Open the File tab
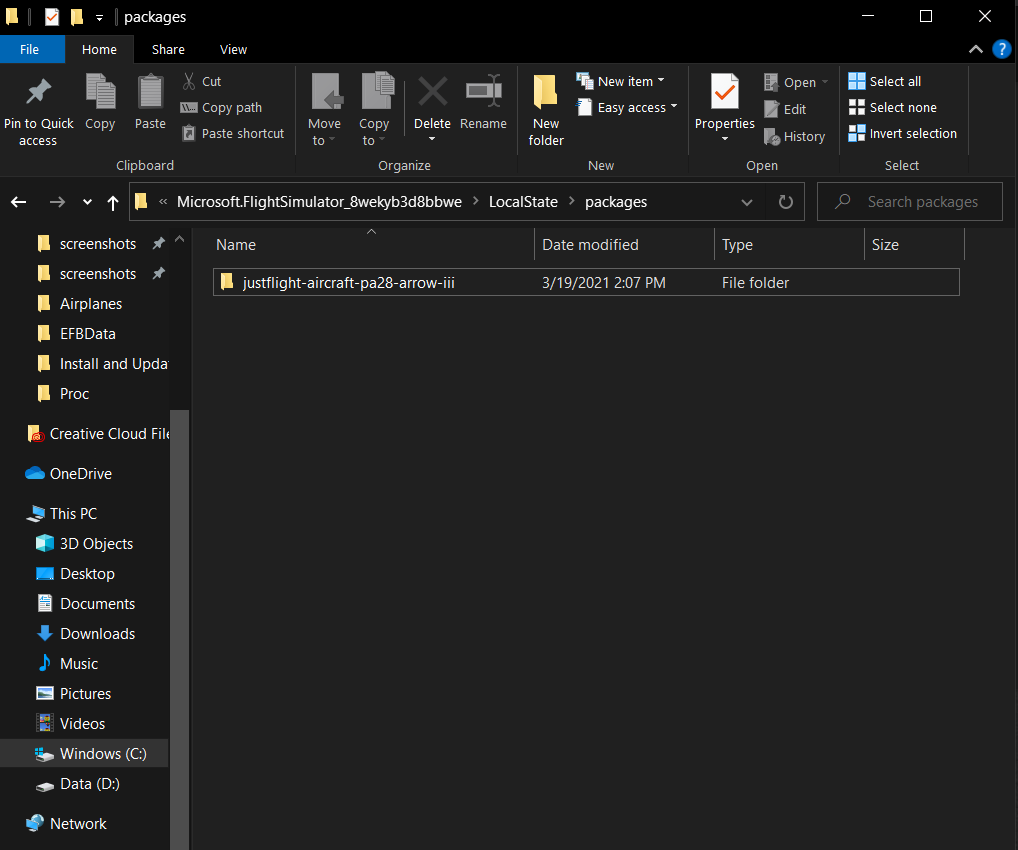 (29, 49)
